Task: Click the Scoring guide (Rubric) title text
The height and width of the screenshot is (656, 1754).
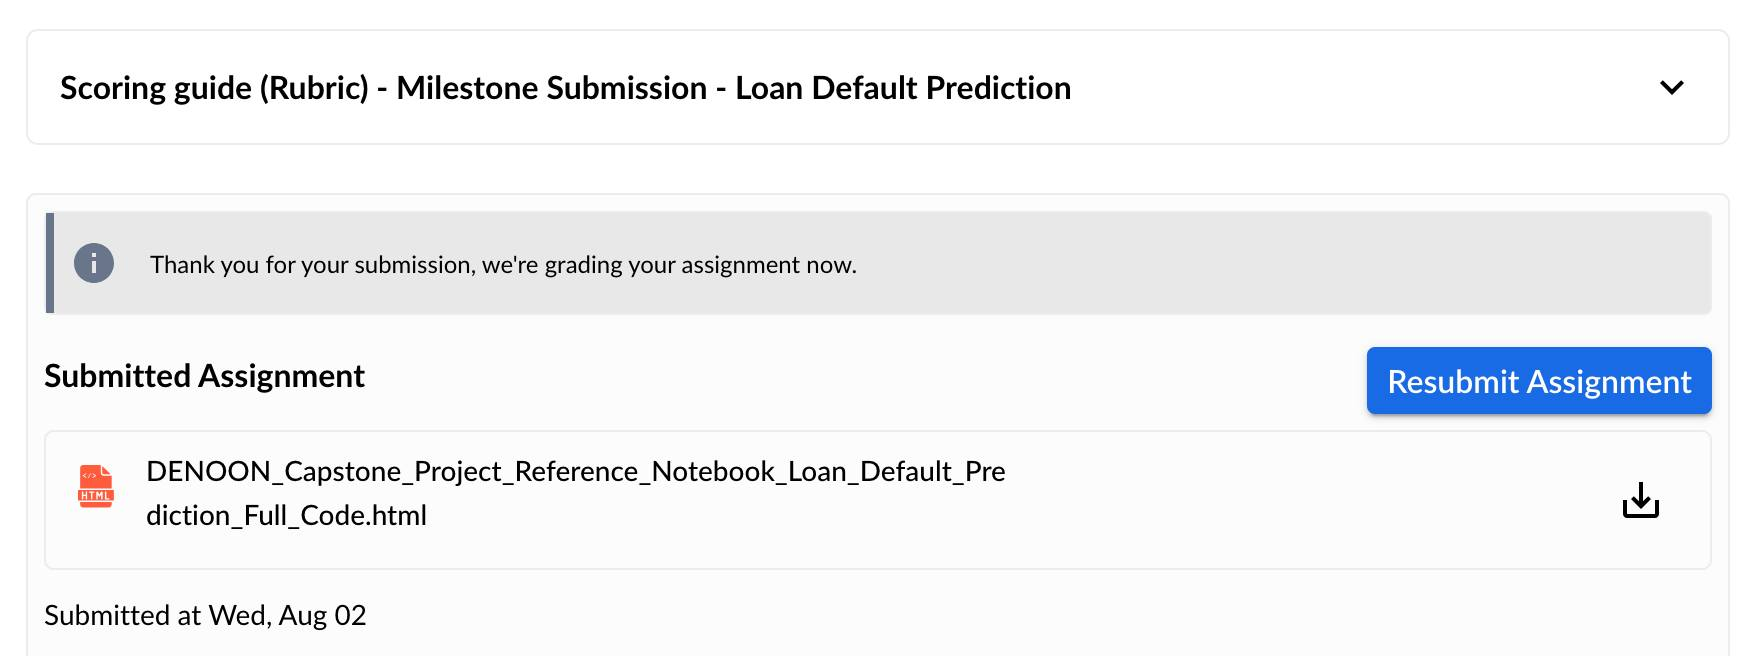Action: [x=565, y=88]
